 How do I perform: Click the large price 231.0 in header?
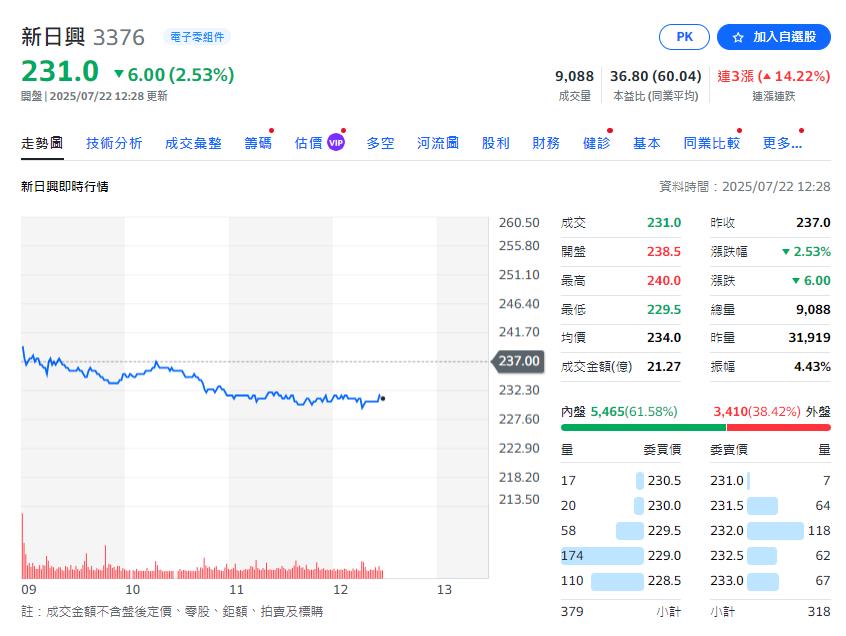[x=60, y=71]
